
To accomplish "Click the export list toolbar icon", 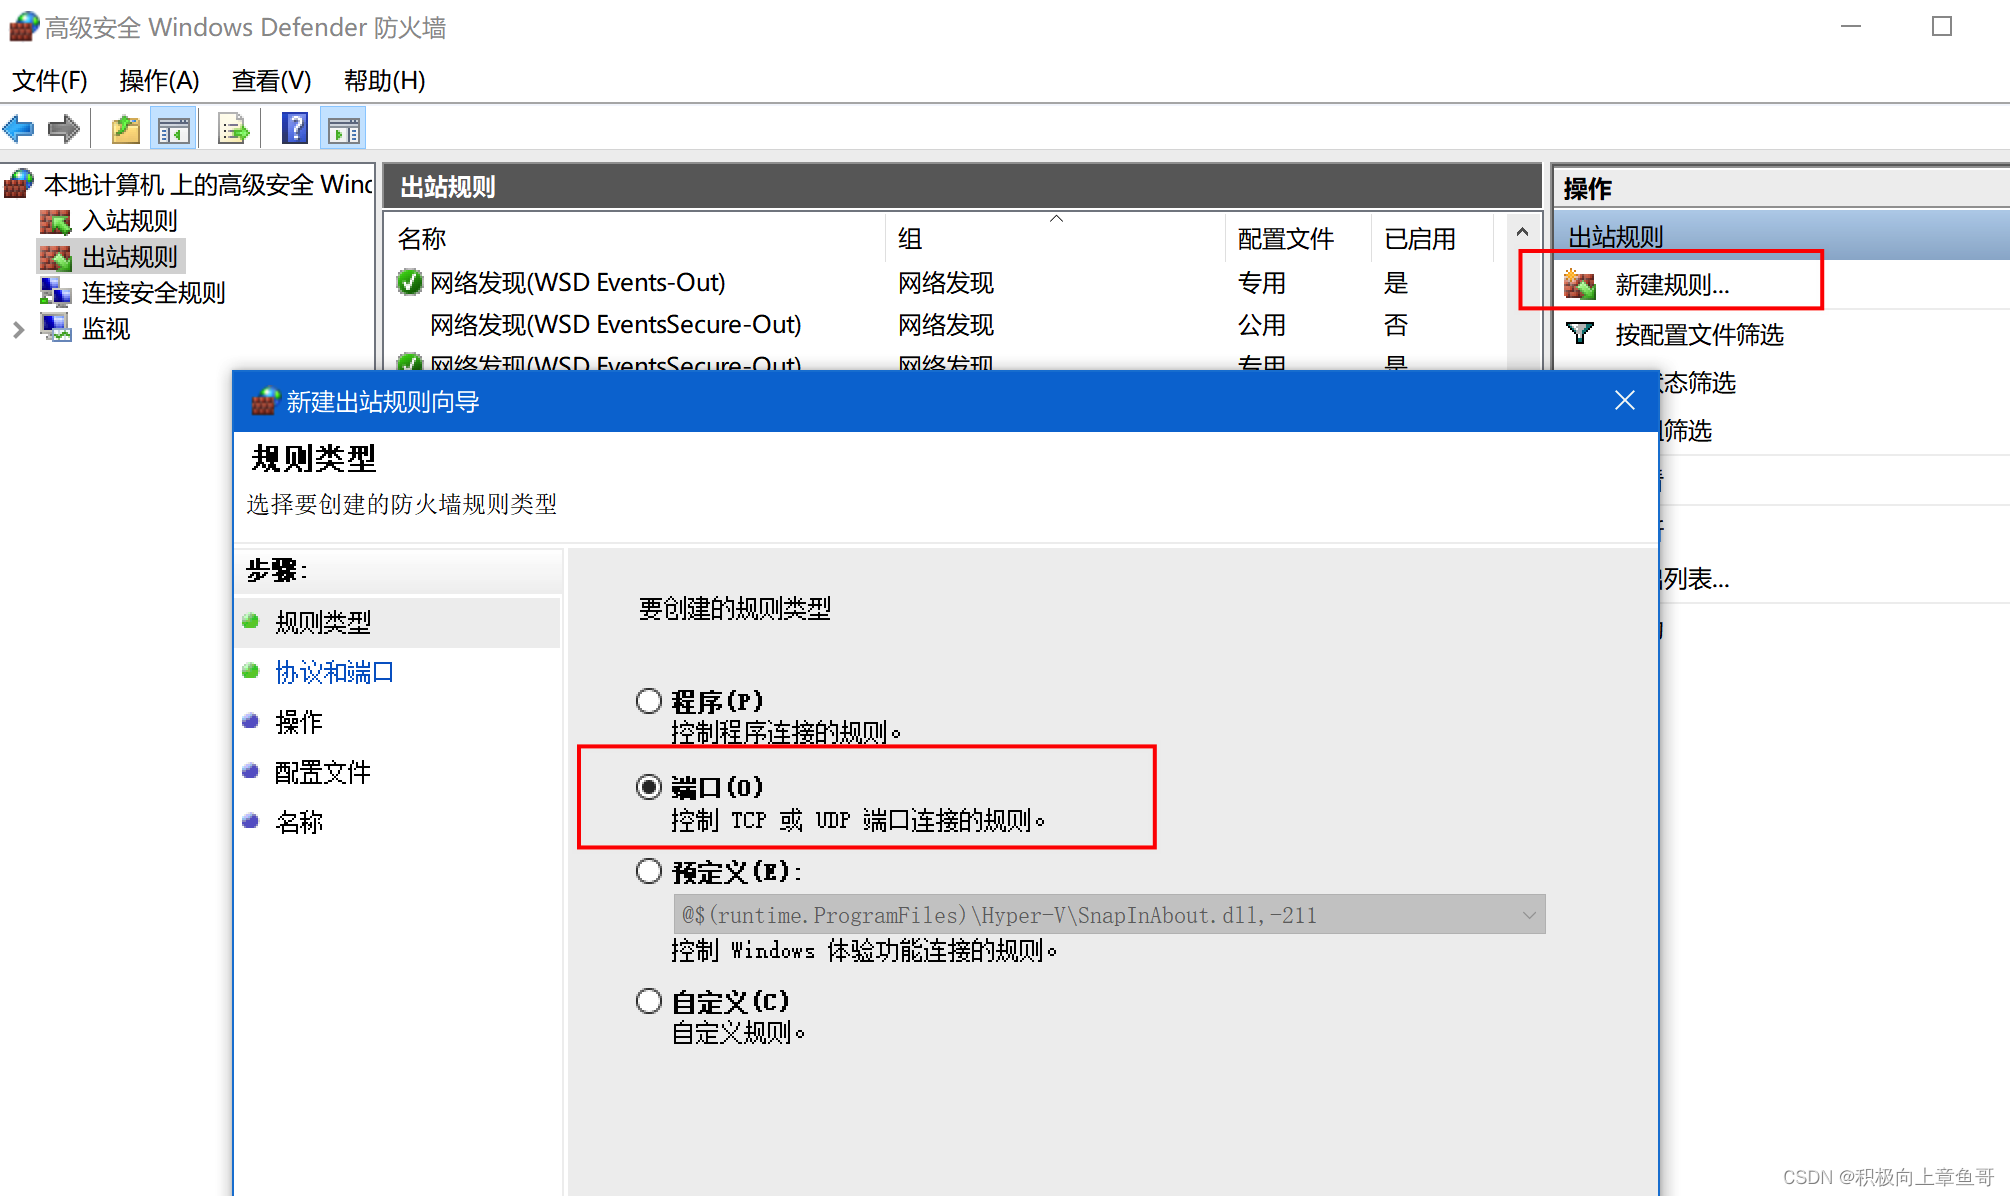I will coord(233,129).
